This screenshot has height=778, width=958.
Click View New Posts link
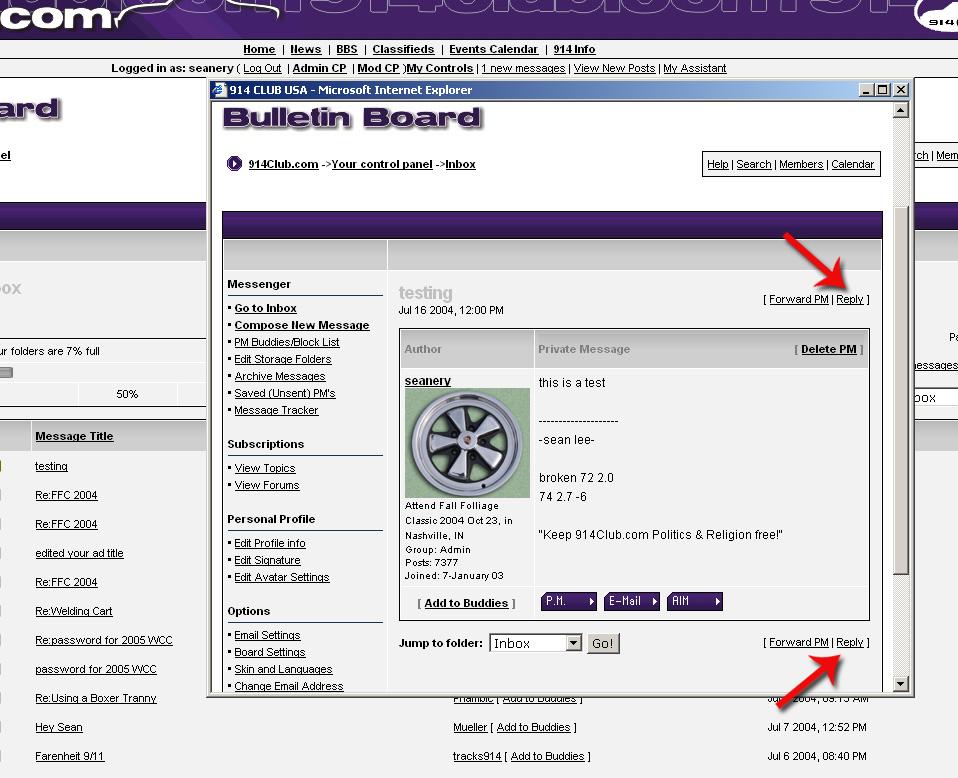click(x=614, y=68)
